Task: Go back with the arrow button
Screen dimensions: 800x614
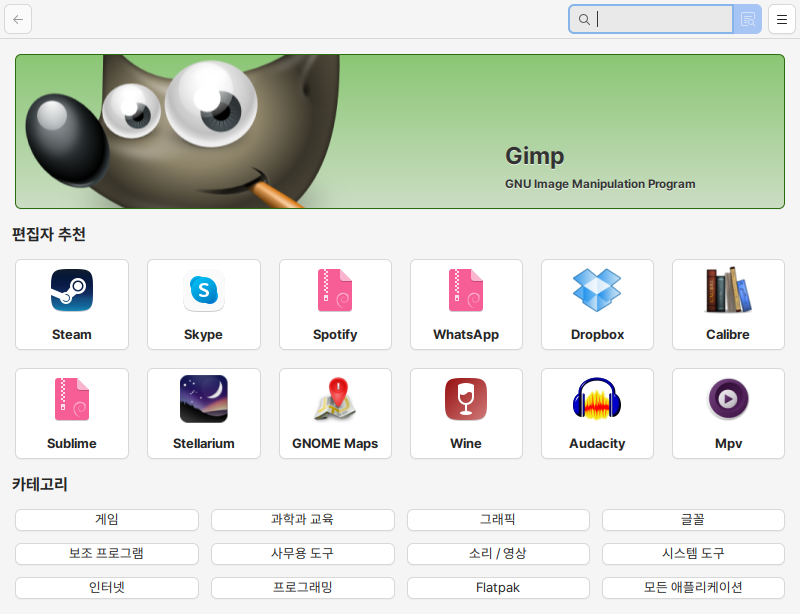Action: pyautogui.click(x=18, y=19)
